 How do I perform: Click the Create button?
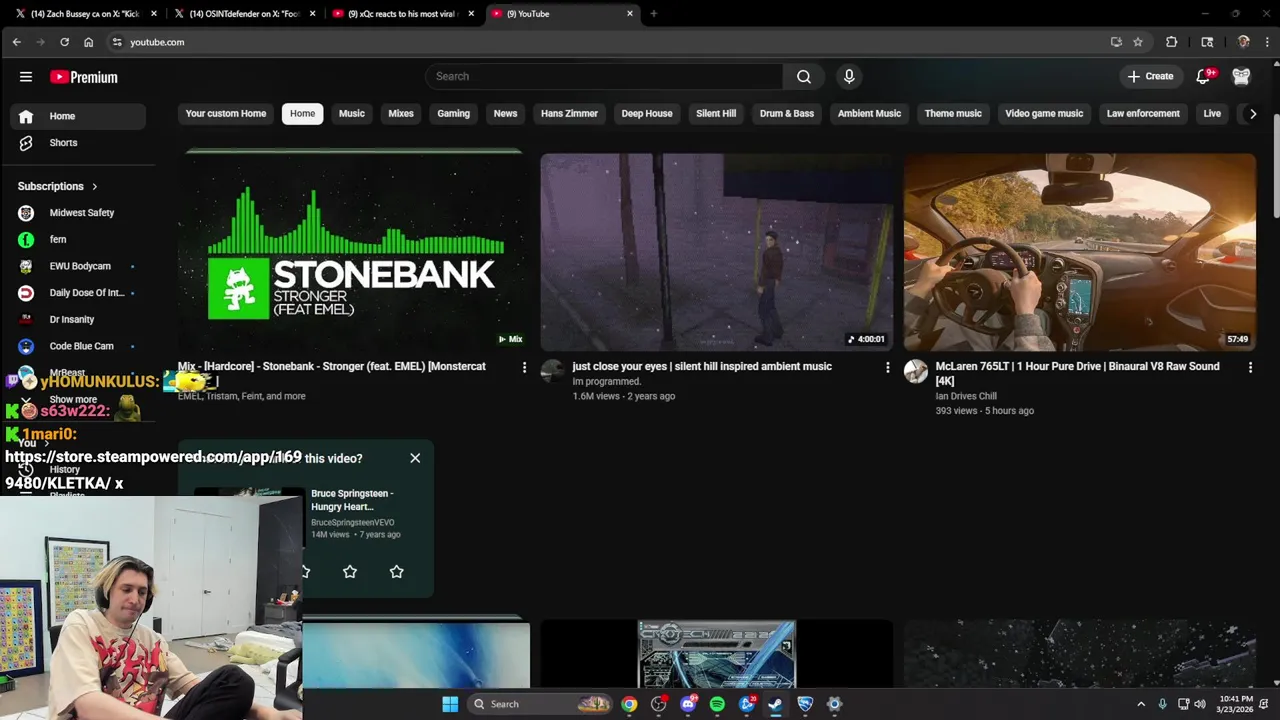(1150, 77)
